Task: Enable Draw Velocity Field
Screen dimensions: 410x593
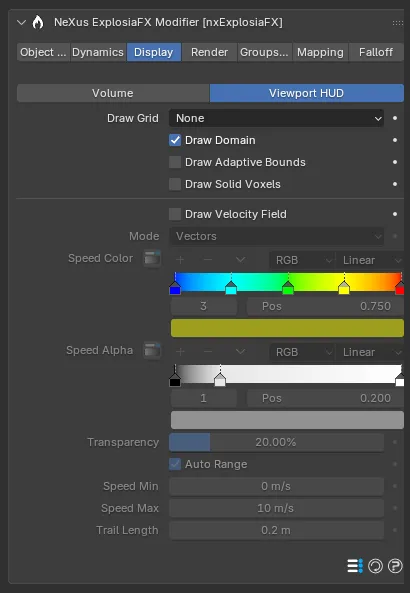Action: [175, 214]
